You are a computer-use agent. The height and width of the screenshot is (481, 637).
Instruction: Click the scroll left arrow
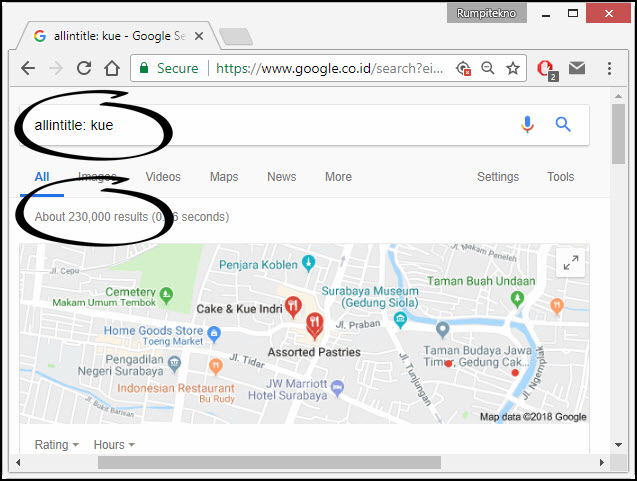(18, 462)
